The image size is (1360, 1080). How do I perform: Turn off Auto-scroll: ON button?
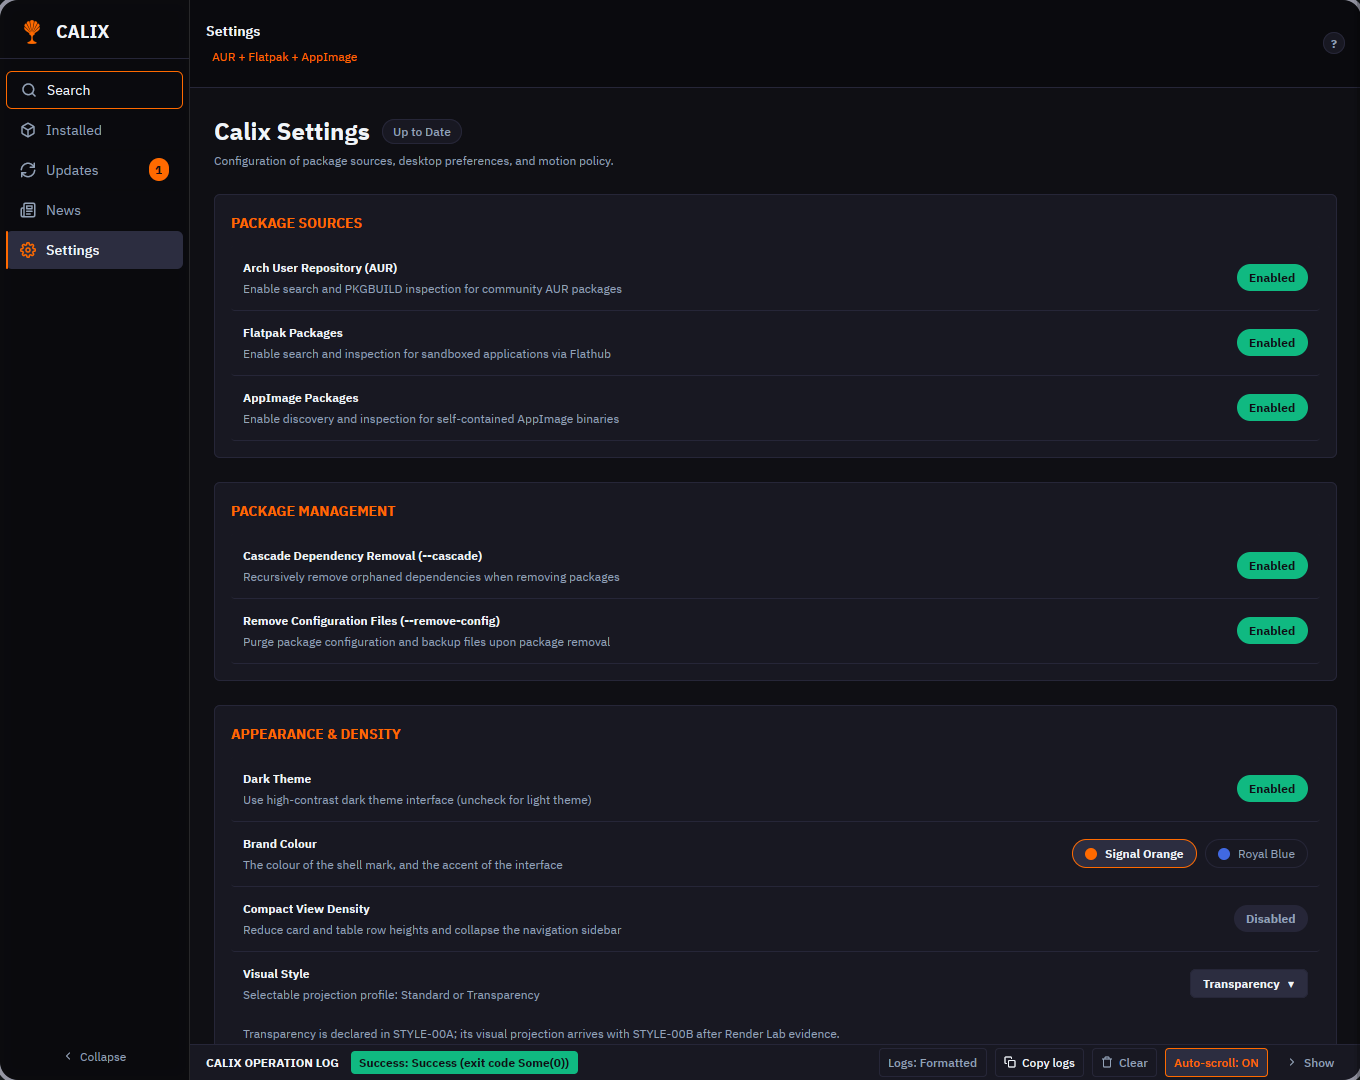(x=1216, y=1062)
